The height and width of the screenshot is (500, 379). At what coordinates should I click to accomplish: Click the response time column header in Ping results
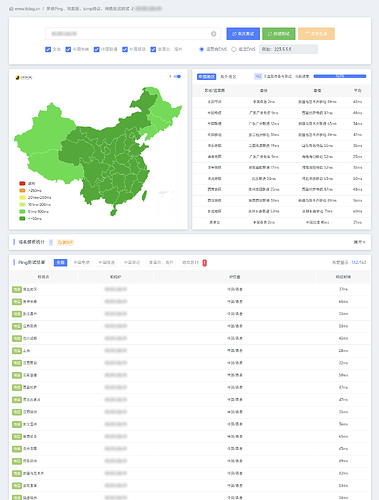[x=343, y=277]
